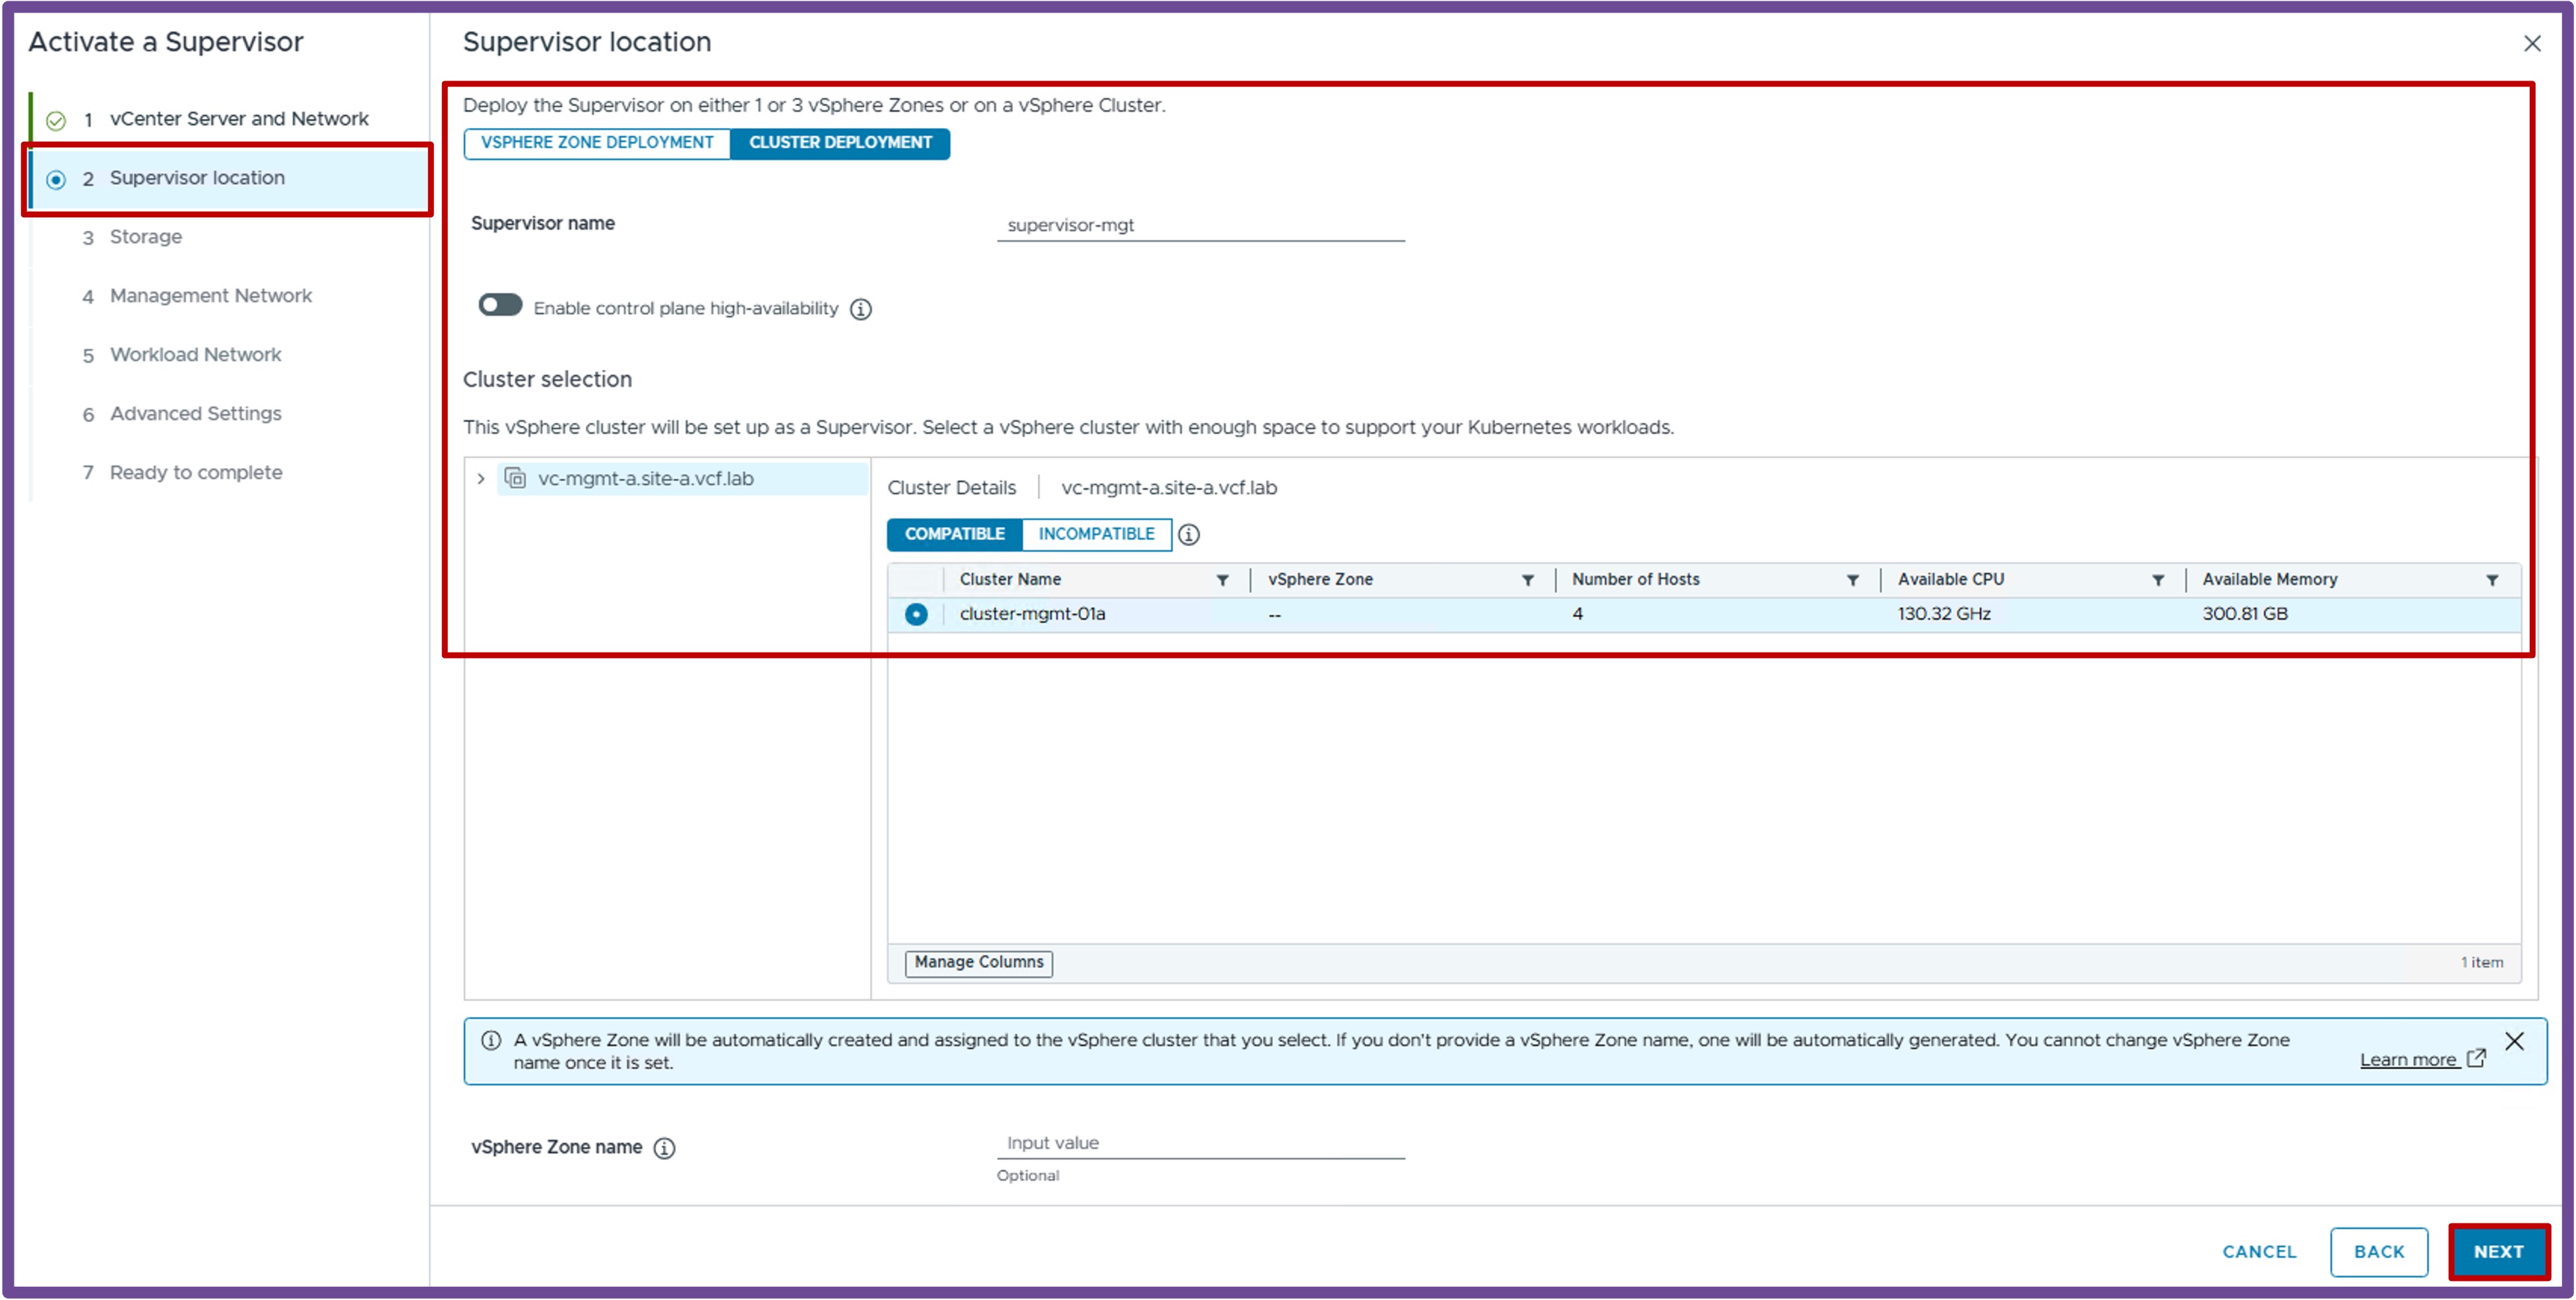Click the high-availability info icon
The width and height of the screenshot is (2576, 1300).
coord(860,309)
